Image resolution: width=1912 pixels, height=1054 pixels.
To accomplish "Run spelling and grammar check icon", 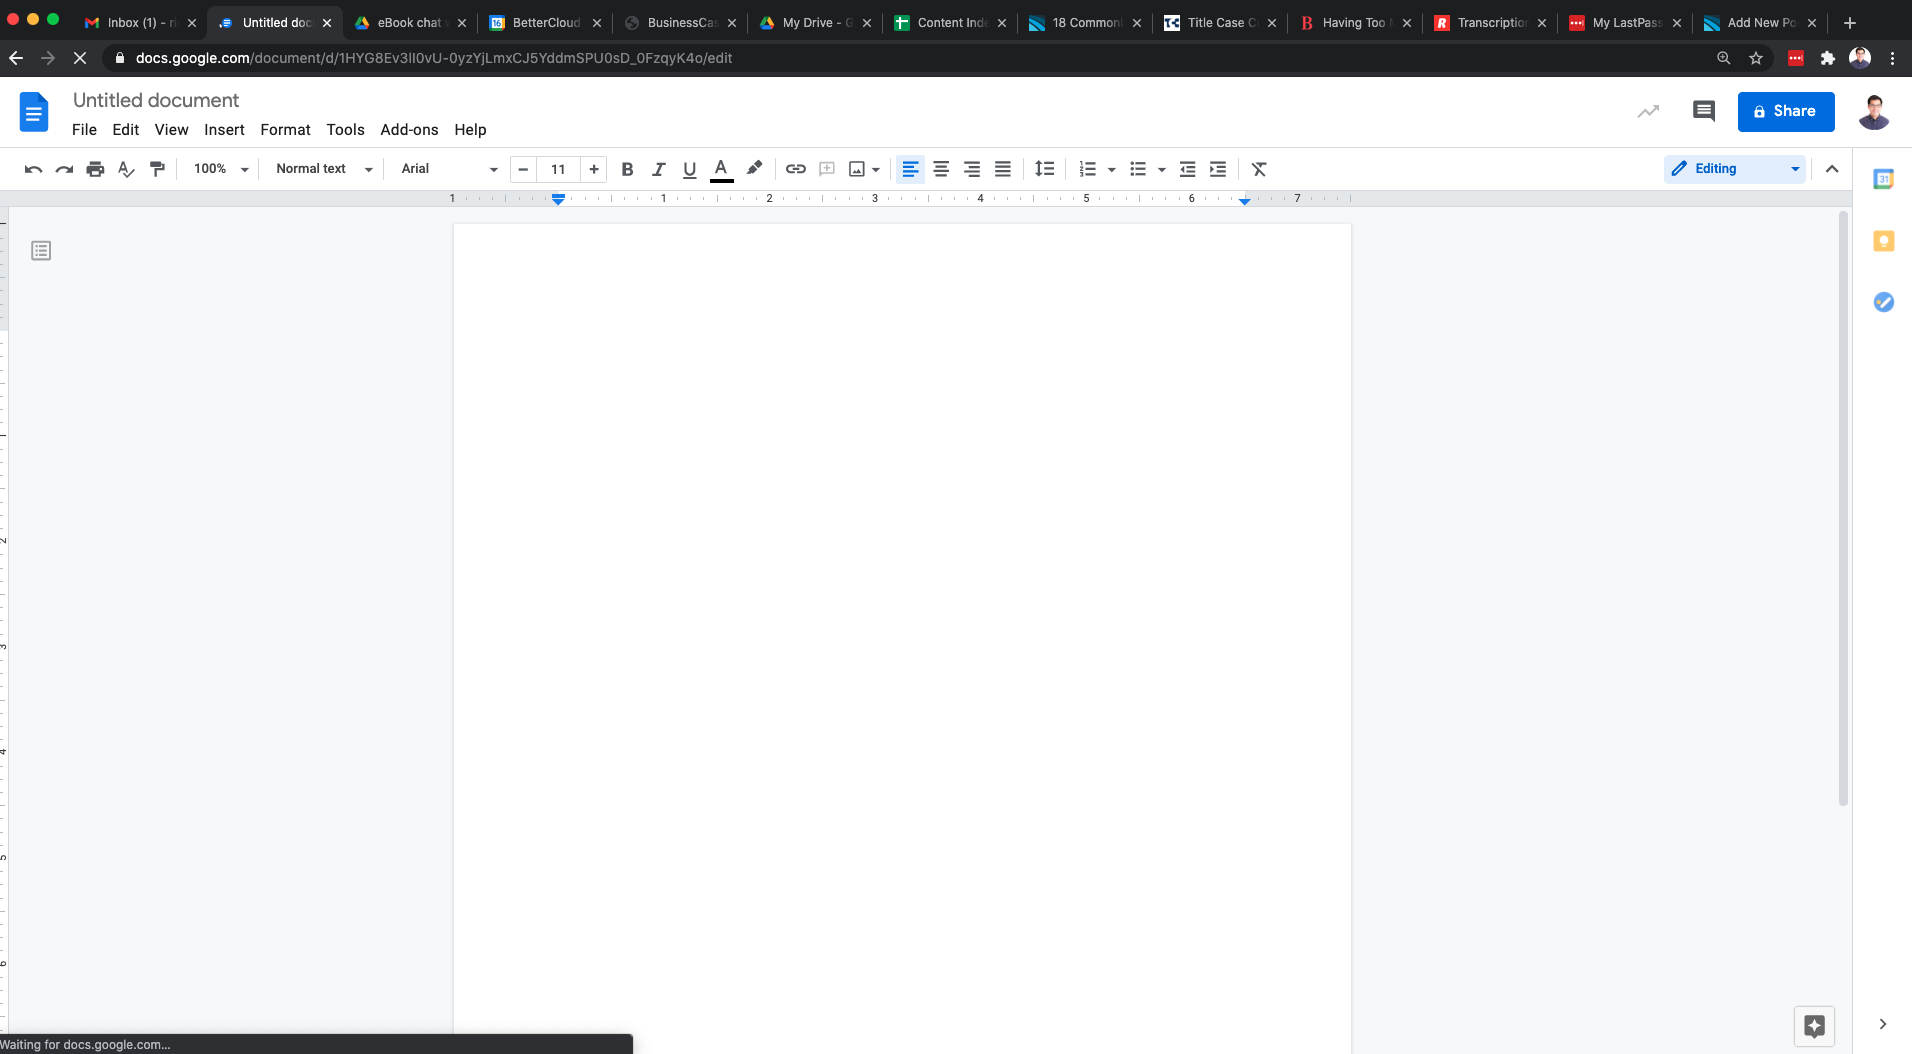I will (x=126, y=169).
